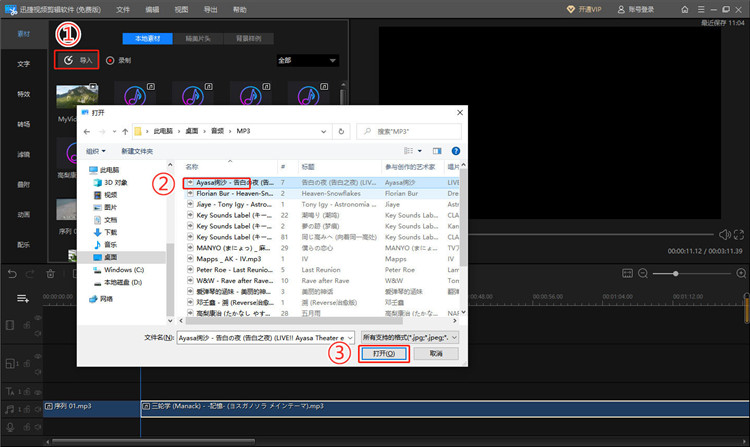750x447 pixels.
Task: Click the preview playback progress bar
Action: [x=591, y=234]
